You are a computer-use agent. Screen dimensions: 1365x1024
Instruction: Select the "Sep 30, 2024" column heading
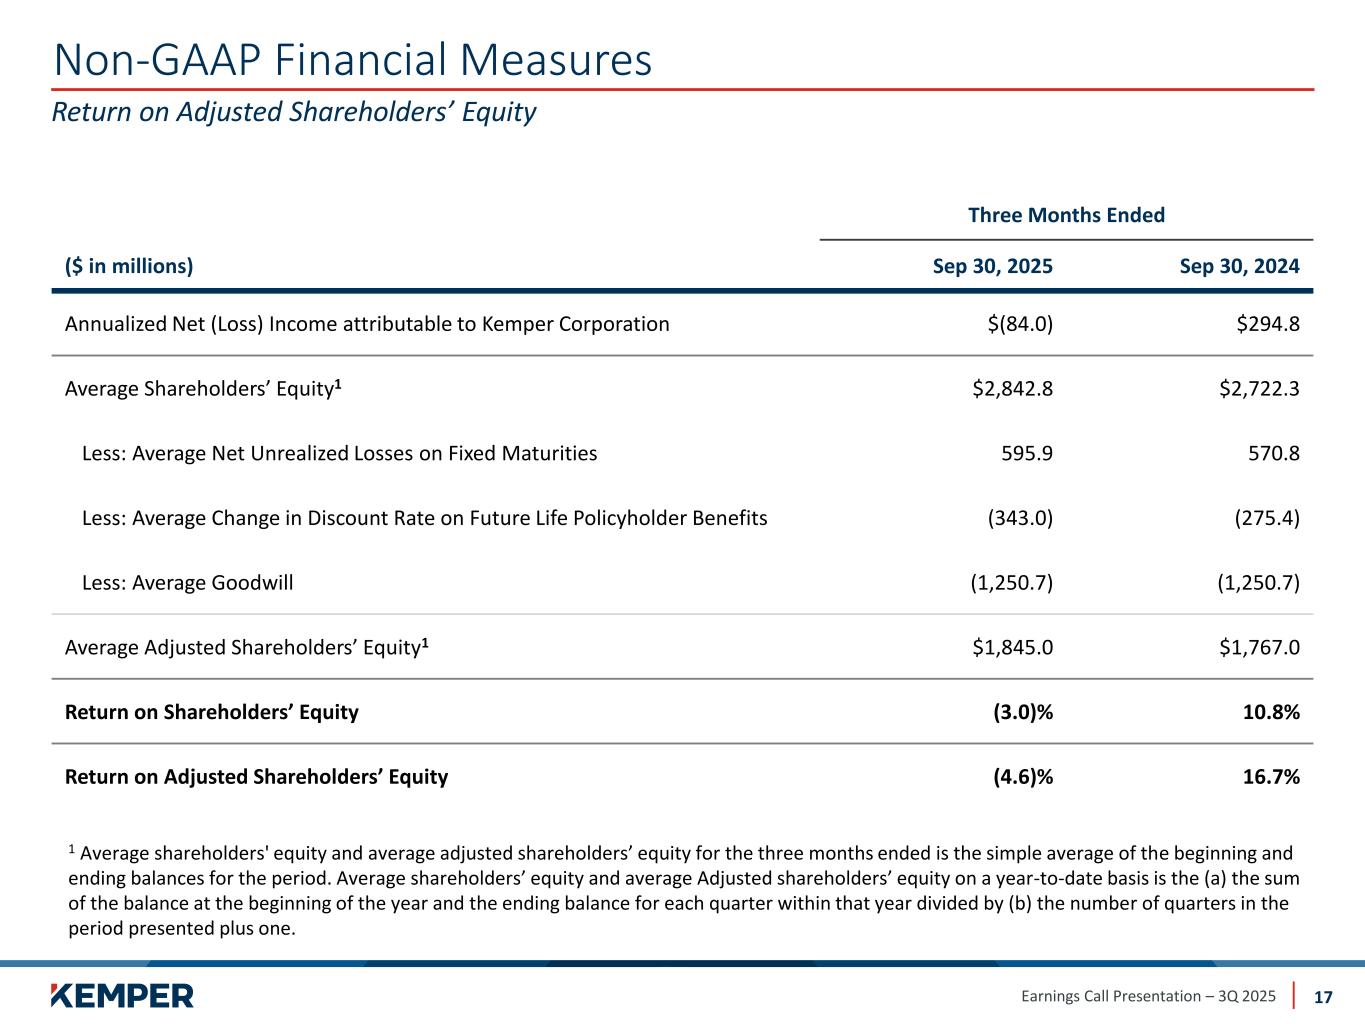[1239, 266]
